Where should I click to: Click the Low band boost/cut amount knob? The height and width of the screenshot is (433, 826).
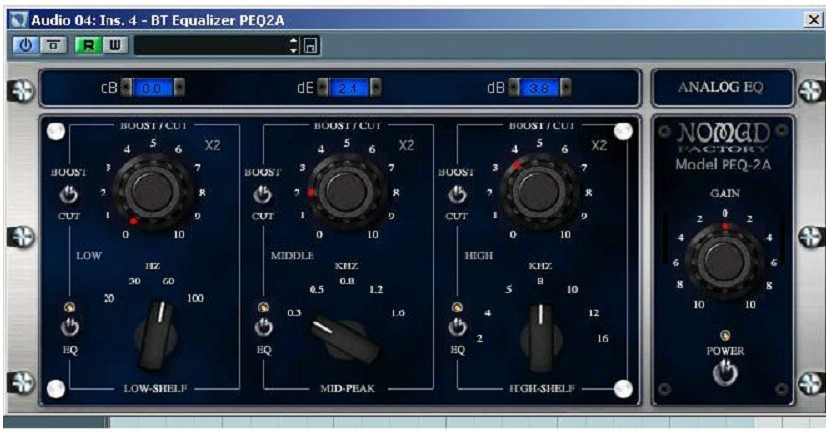pyautogui.click(x=151, y=189)
